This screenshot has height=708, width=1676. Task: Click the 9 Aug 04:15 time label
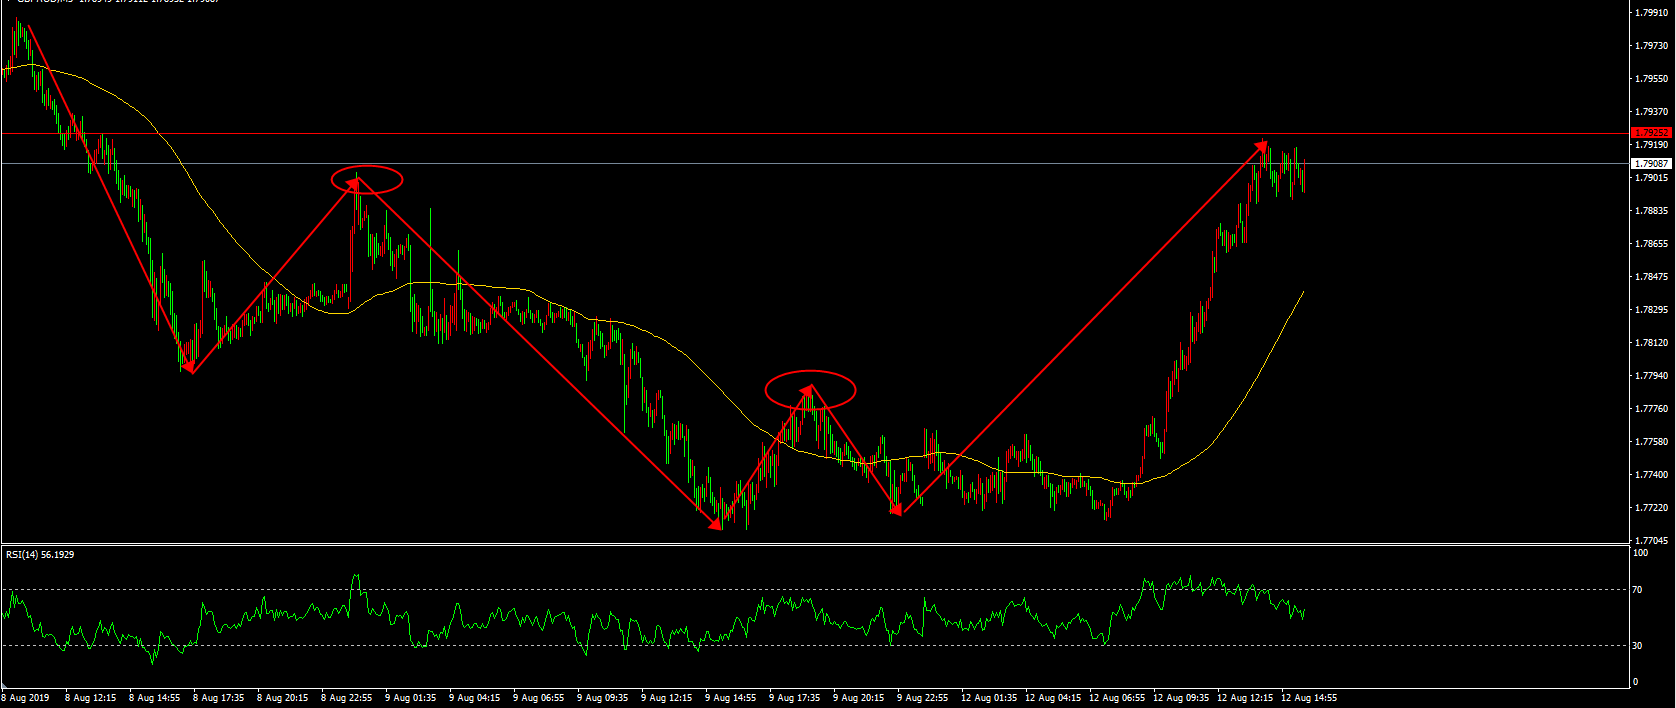[475, 698]
